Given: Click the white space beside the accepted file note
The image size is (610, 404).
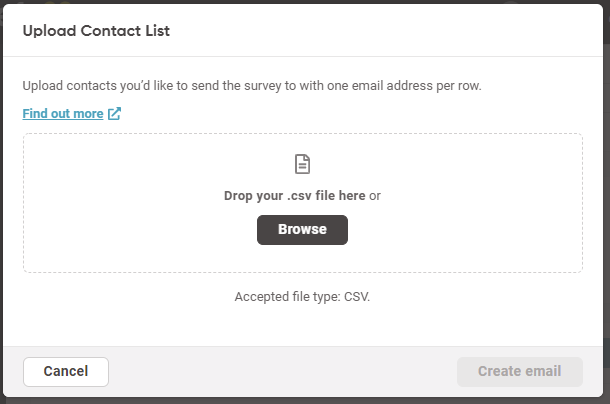Looking at the screenshot, I should click(480, 297).
